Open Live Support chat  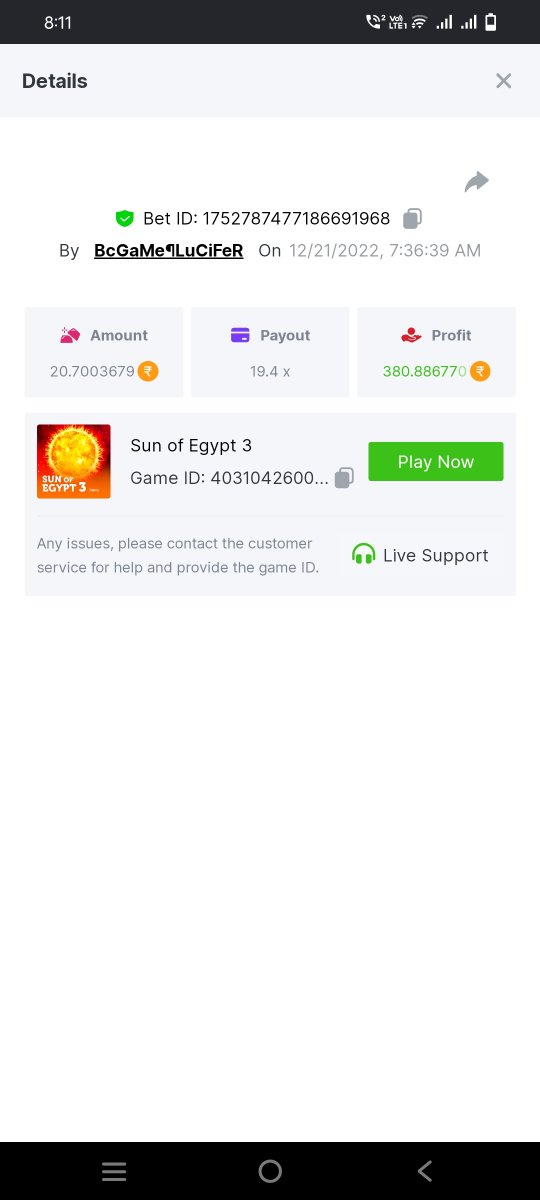(x=420, y=555)
